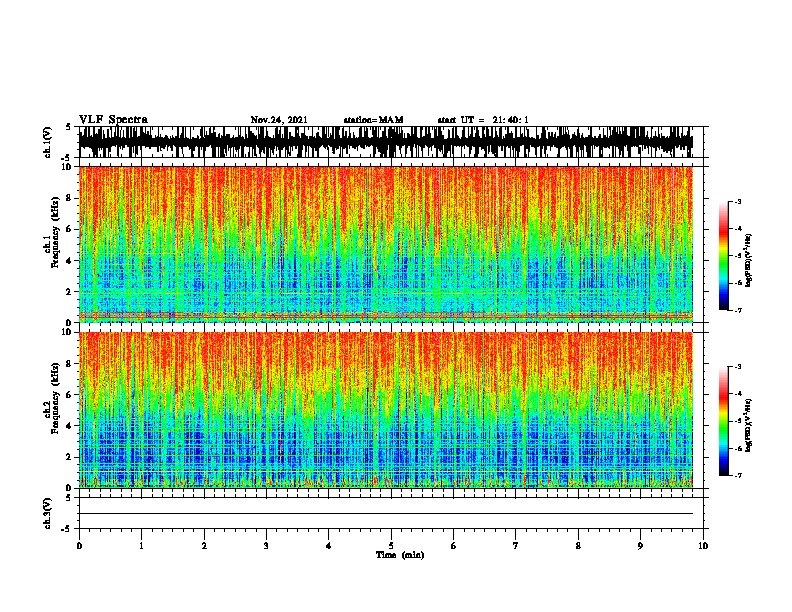Screen dimensions: 792x612
Task: Click the "2" tick on ch.1 frequency axis
Action: pos(70,291)
